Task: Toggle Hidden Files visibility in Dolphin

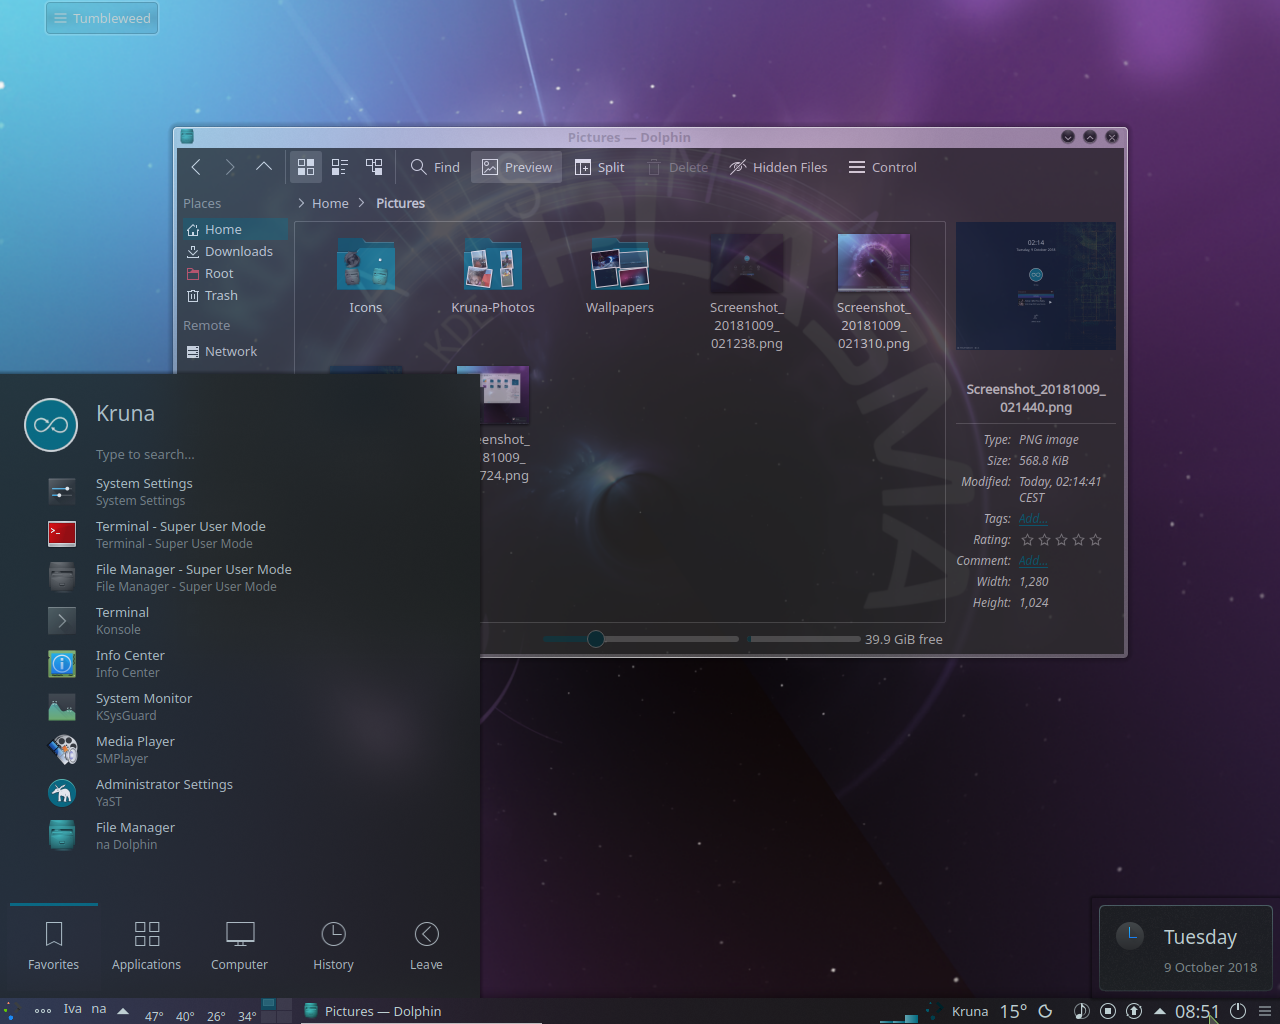Action: (778, 167)
